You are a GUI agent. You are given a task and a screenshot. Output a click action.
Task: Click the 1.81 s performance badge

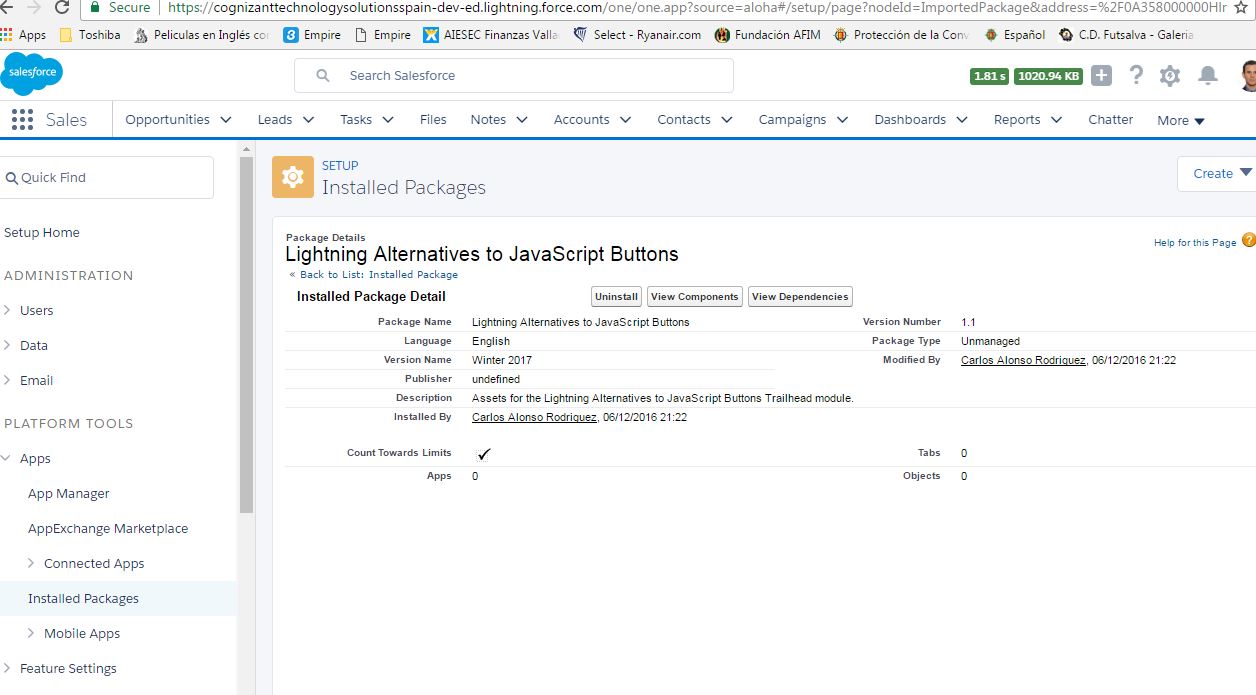[x=989, y=76]
